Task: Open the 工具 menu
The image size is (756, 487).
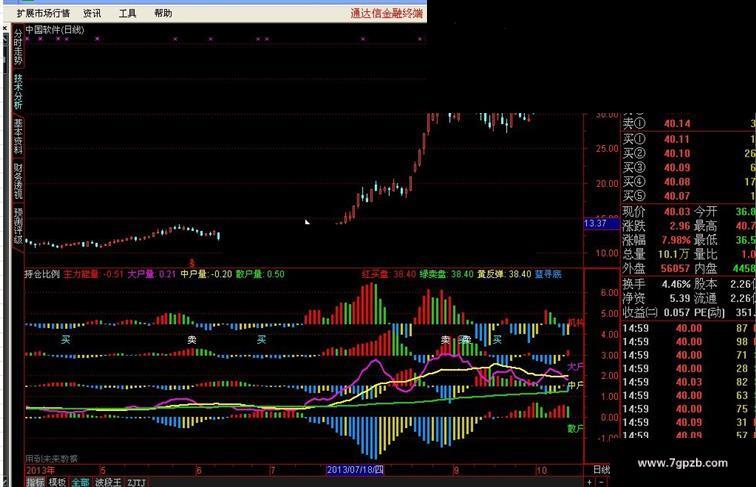Action: tap(127, 13)
